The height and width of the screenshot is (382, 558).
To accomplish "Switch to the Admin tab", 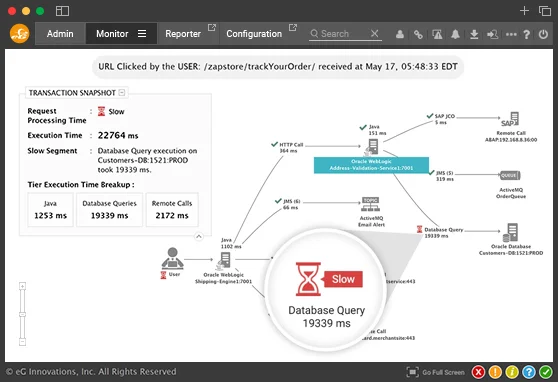I will click(x=60, y=34).
